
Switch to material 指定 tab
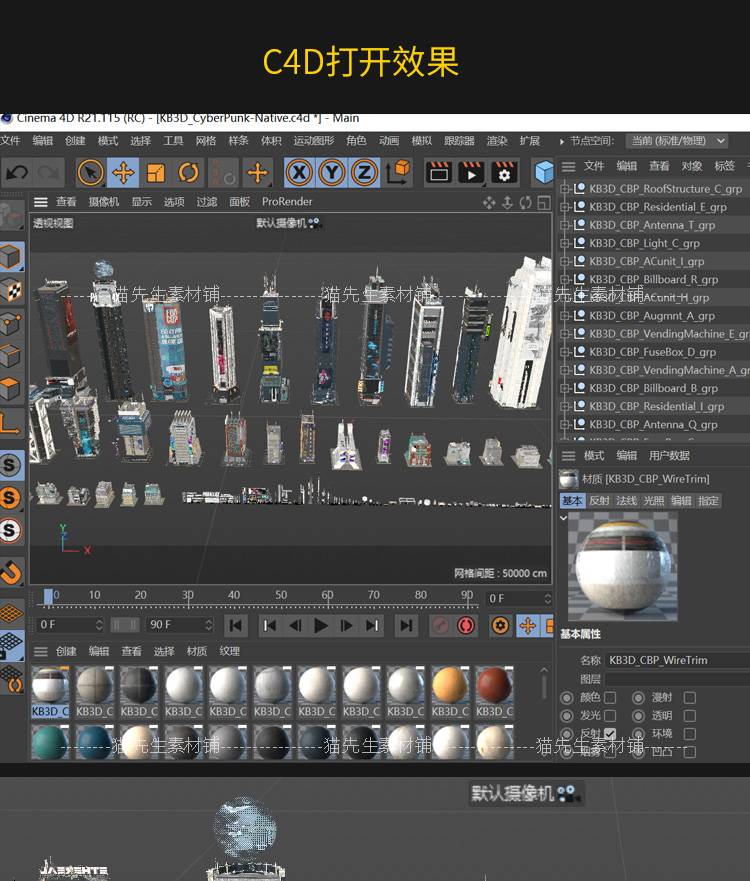708,500
